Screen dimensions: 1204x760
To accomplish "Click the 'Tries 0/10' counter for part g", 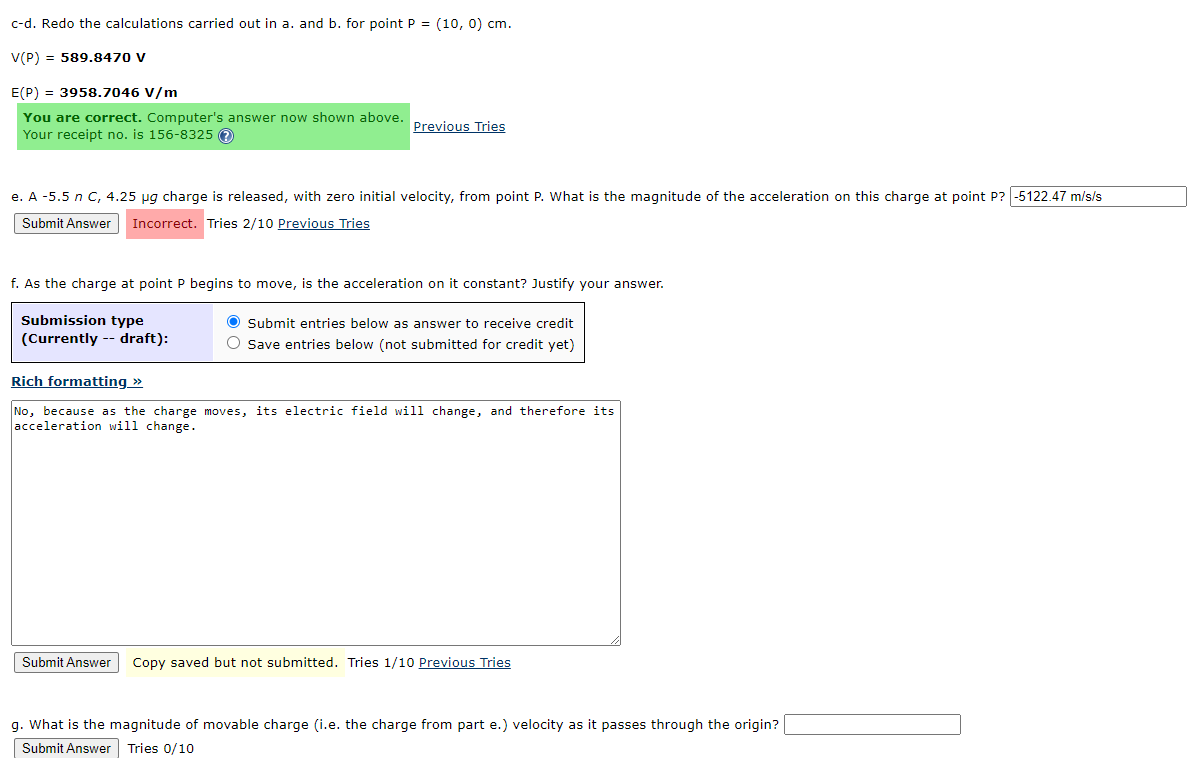I will (160, 747).
